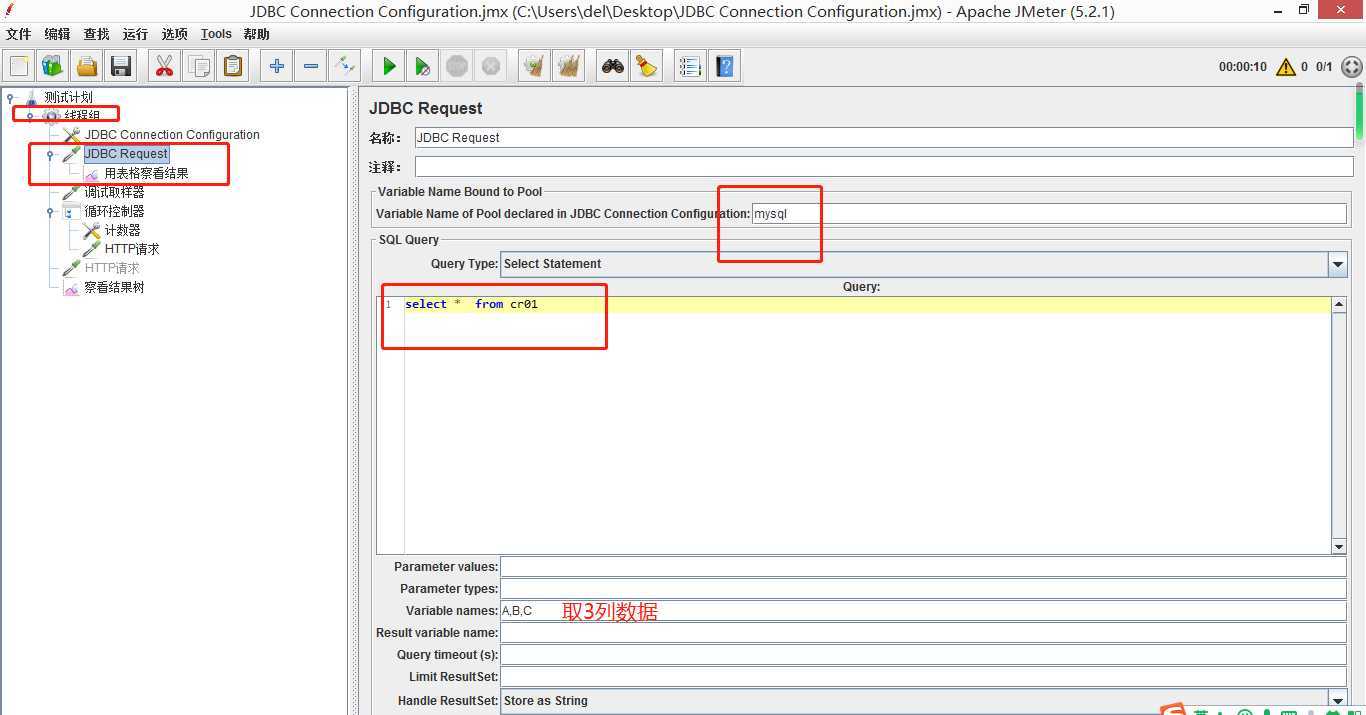Stop the running test via toolbar
Viewport: 1366px width, 715px height.
coord(456,66)
